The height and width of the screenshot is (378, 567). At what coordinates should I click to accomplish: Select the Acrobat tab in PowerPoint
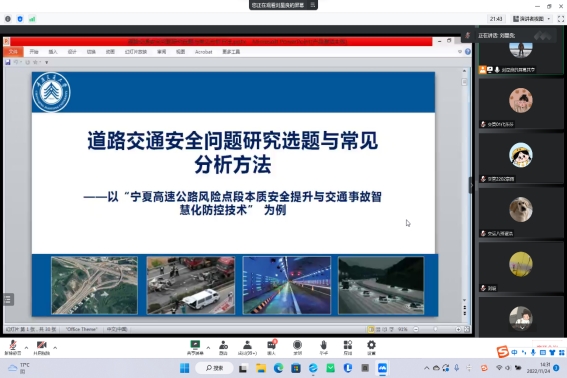(203, 52)
